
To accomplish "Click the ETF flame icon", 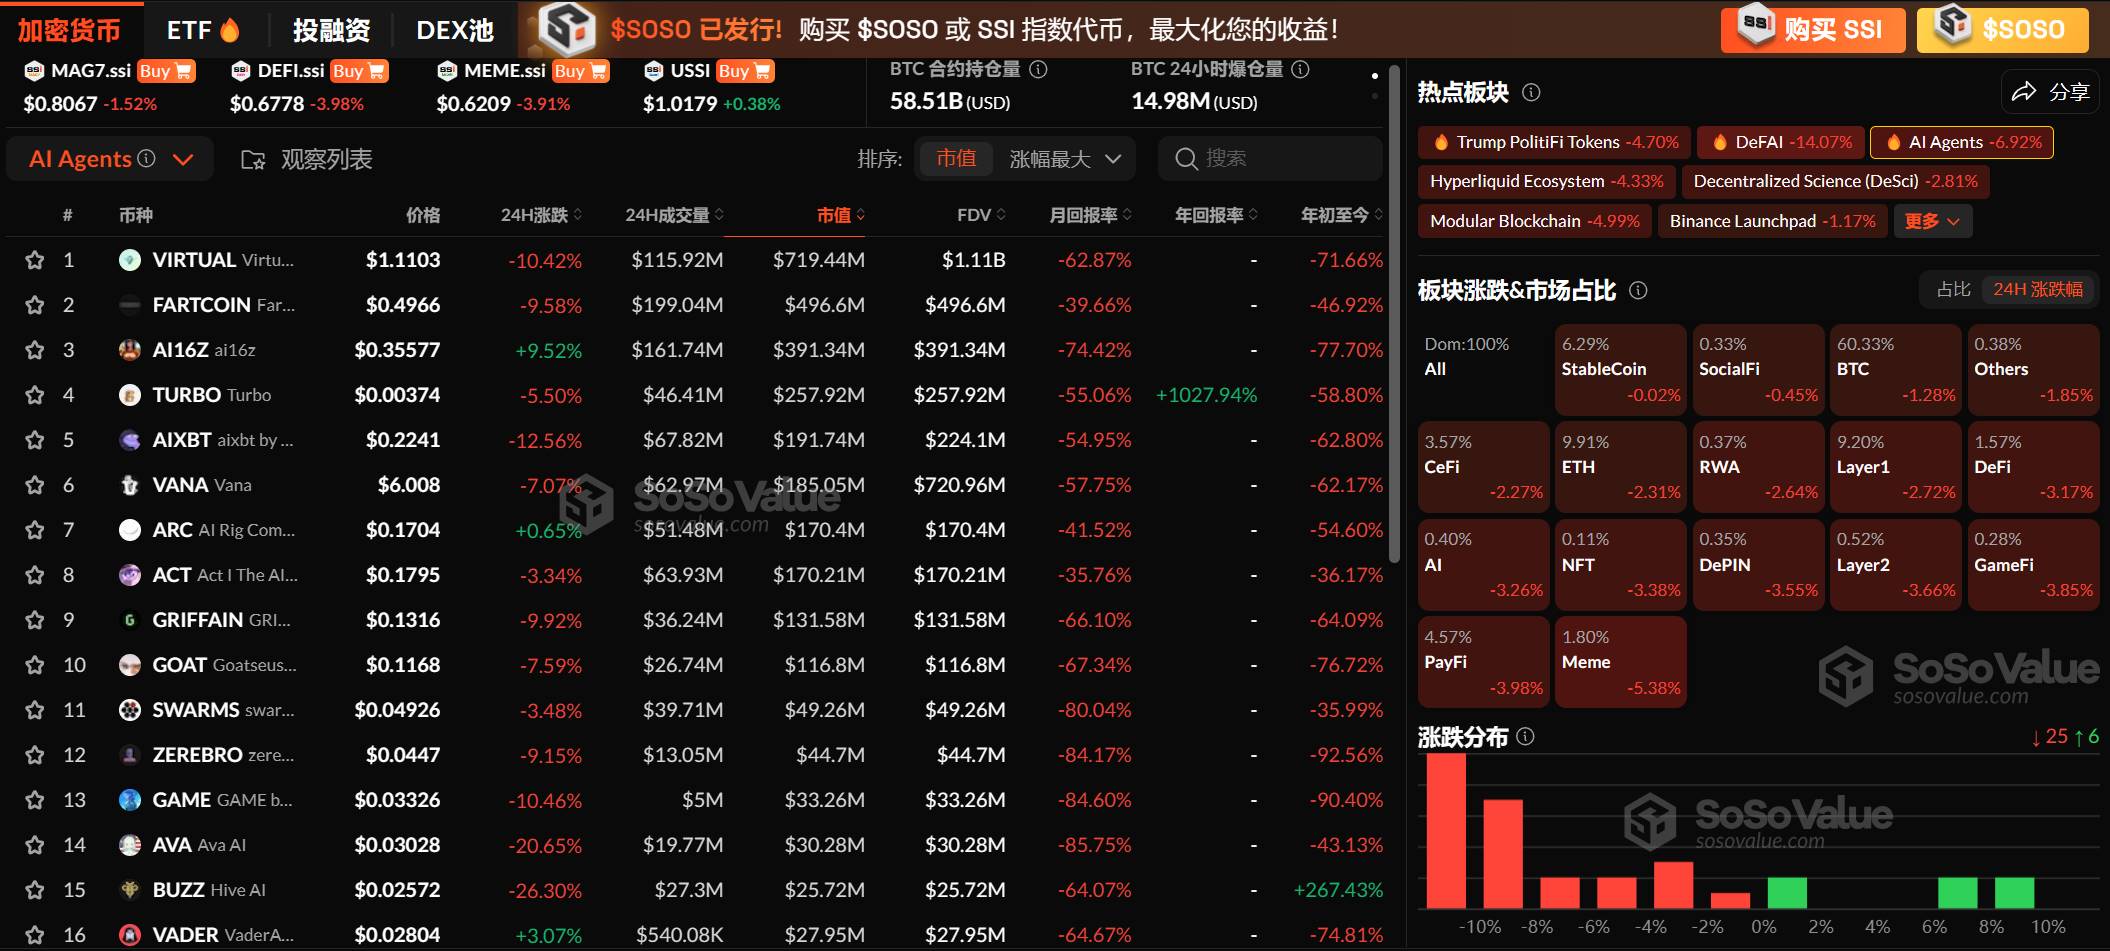I will (230, 30).
